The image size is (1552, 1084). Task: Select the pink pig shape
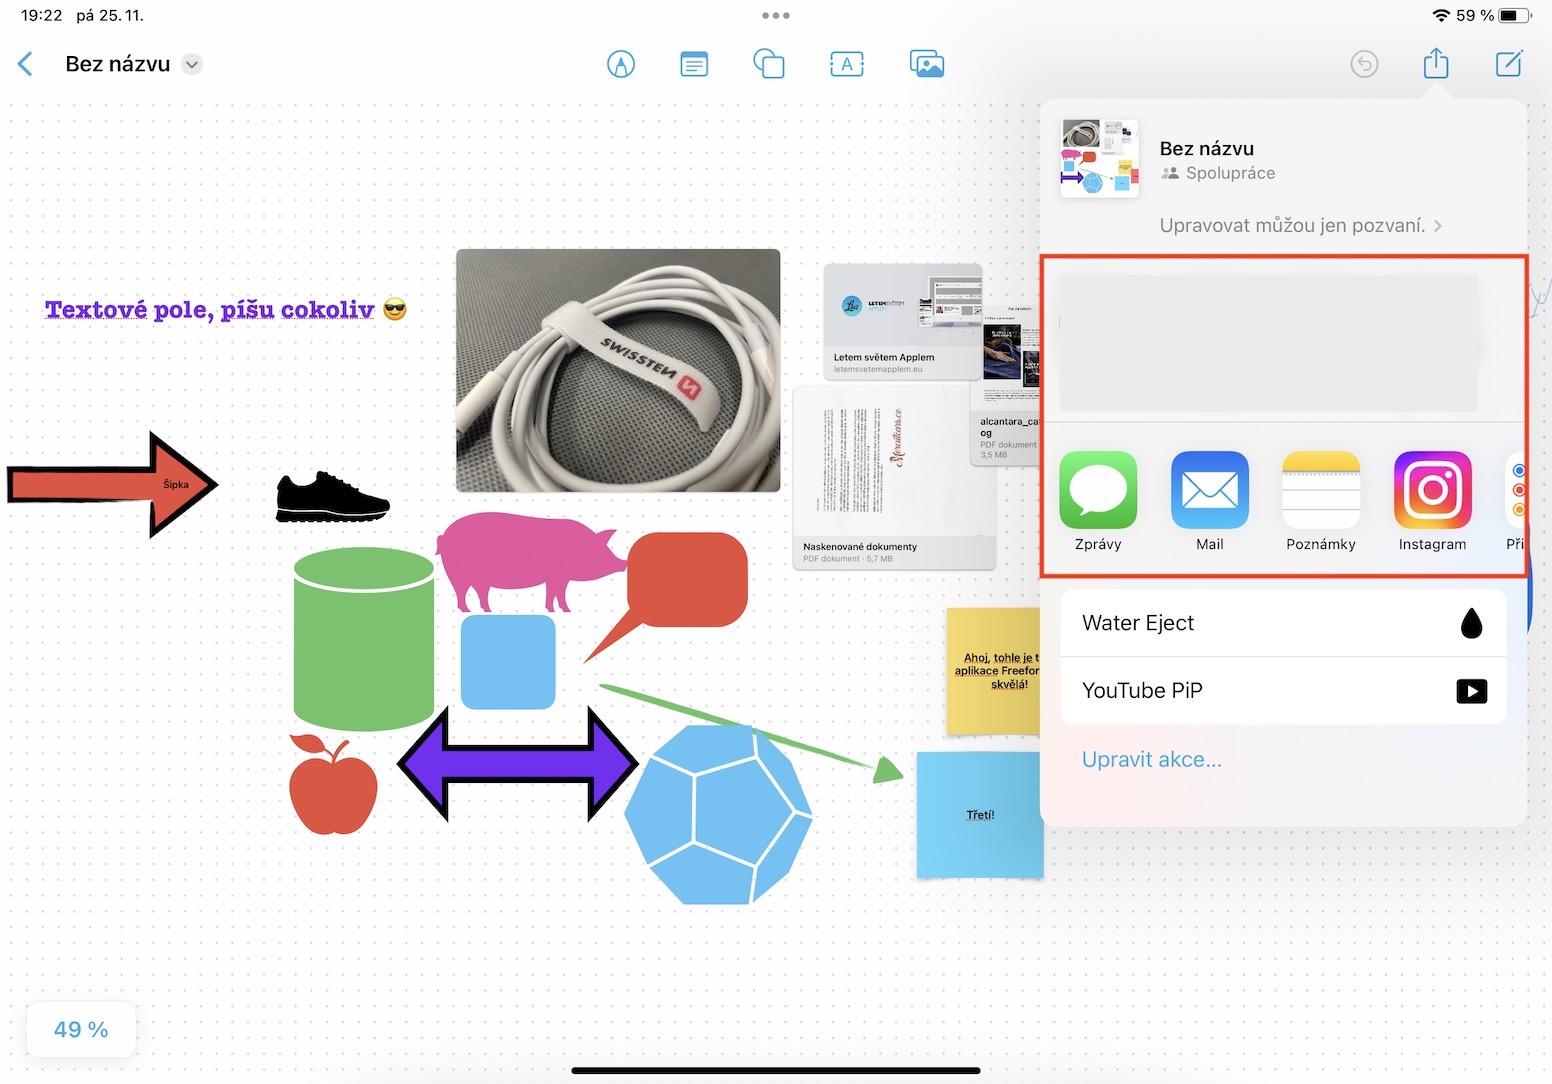[x=530, y=562]
